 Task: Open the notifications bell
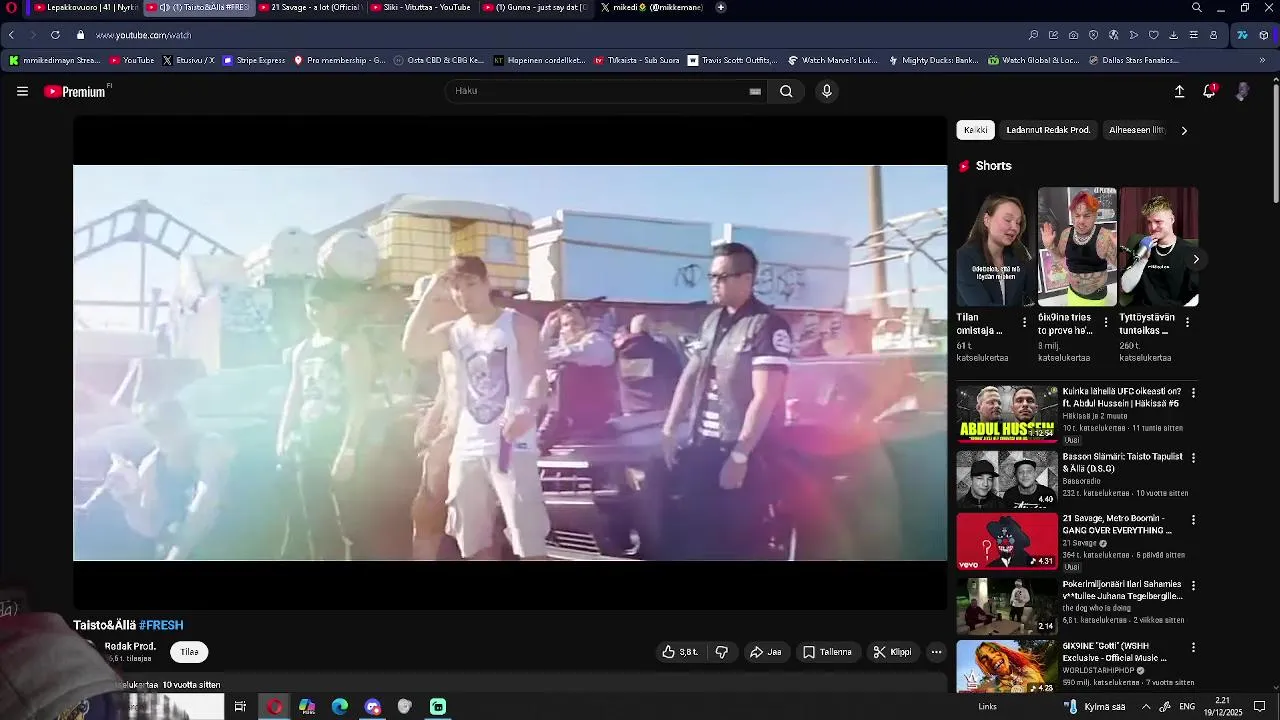[1209, 91]
